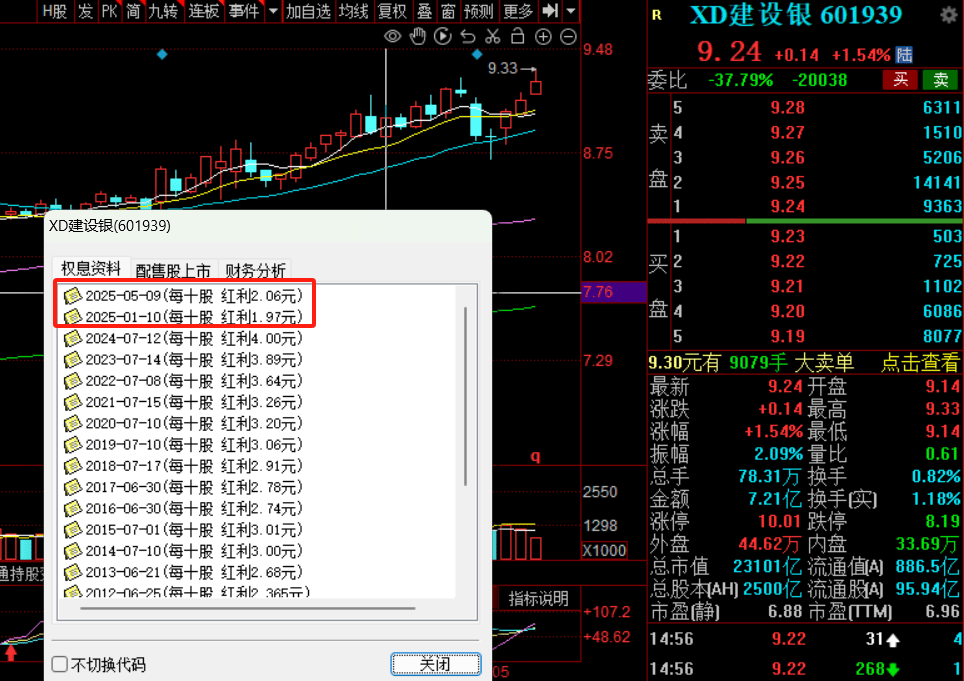Click the 指标说明 button
This screenshot has height=681, width=964.
coord(539,599)
